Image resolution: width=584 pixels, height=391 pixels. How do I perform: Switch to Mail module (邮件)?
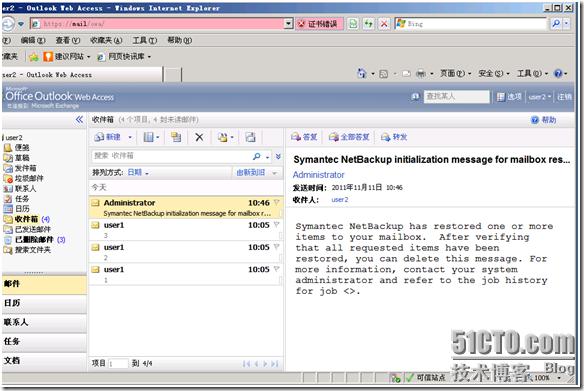tap(44, 284)
